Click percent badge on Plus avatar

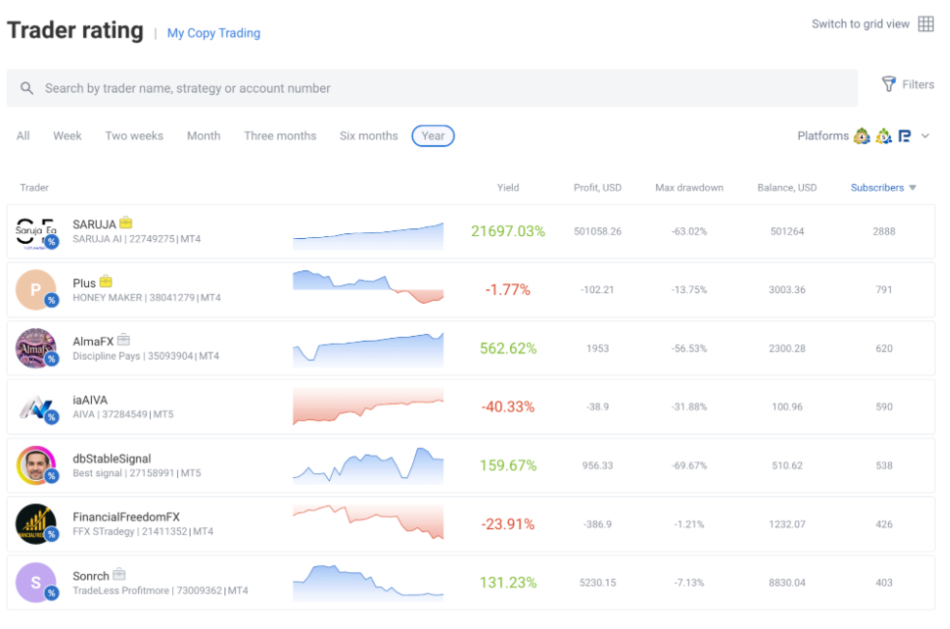coord(52,300)
